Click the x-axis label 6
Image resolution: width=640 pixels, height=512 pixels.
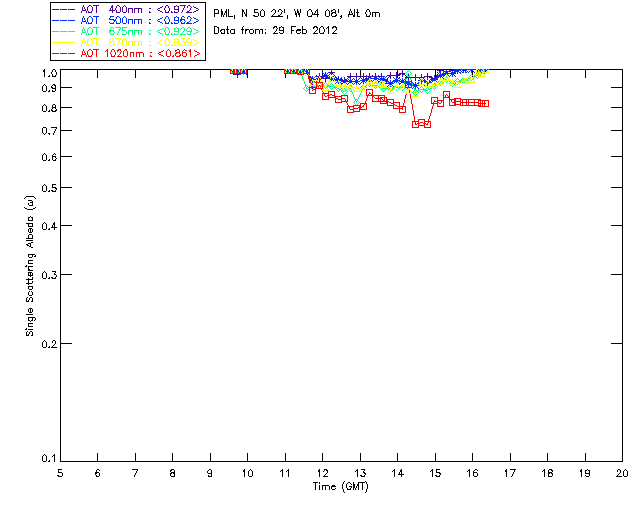pyautogui.click(x=98, y=473)
